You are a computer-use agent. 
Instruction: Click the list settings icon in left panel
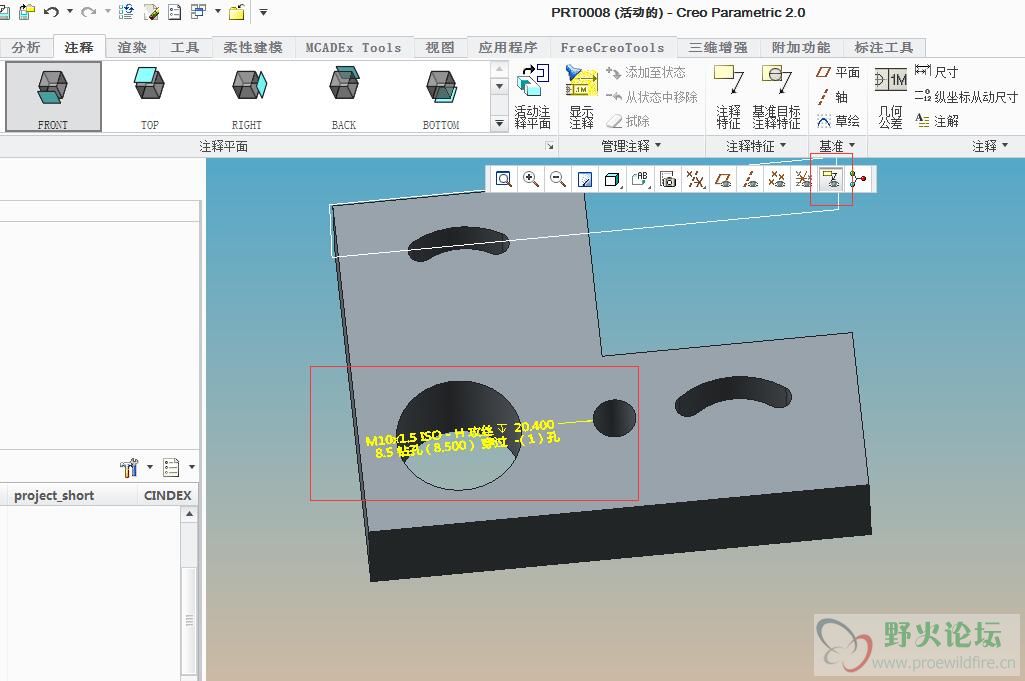(x=171, y=467)
